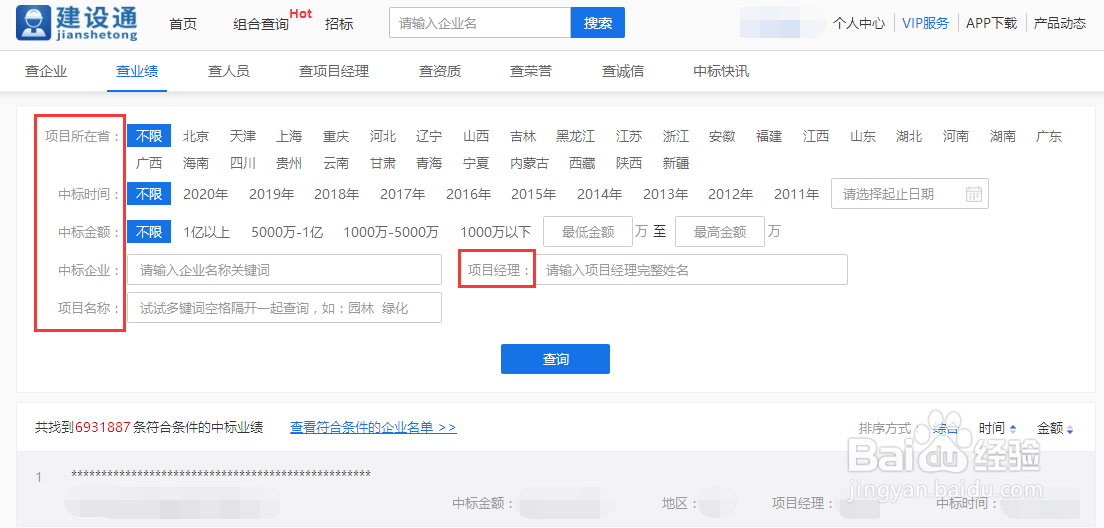Select 重庆 province filter
The image size is (1104, 528).
(x=336, y=137)
